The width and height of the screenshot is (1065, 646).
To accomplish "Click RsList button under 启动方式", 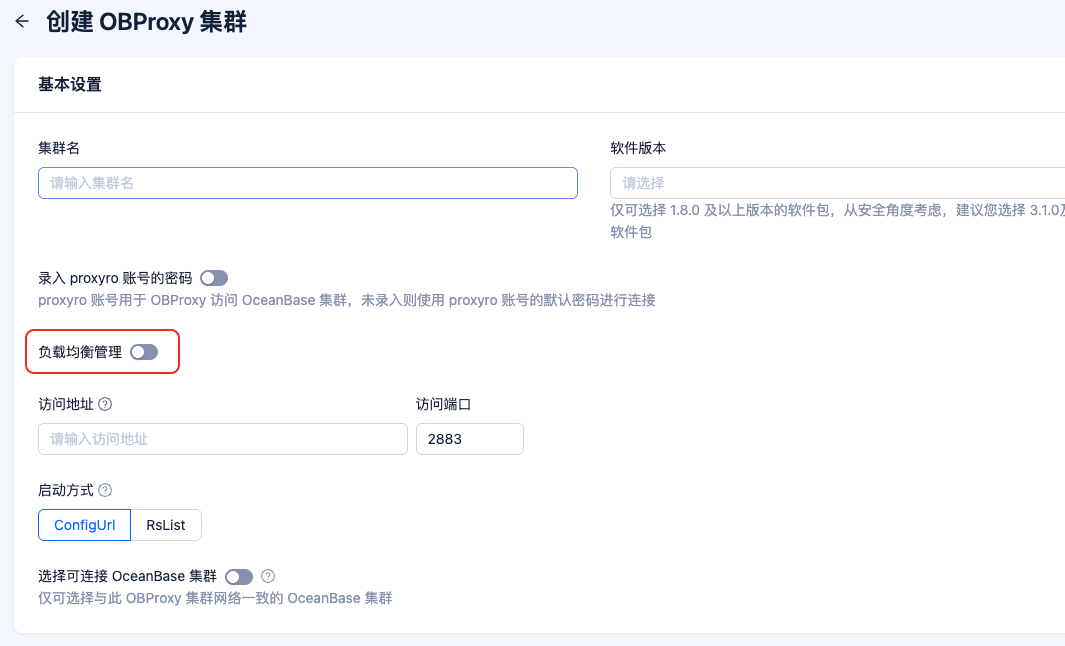I will coord(165,524).
